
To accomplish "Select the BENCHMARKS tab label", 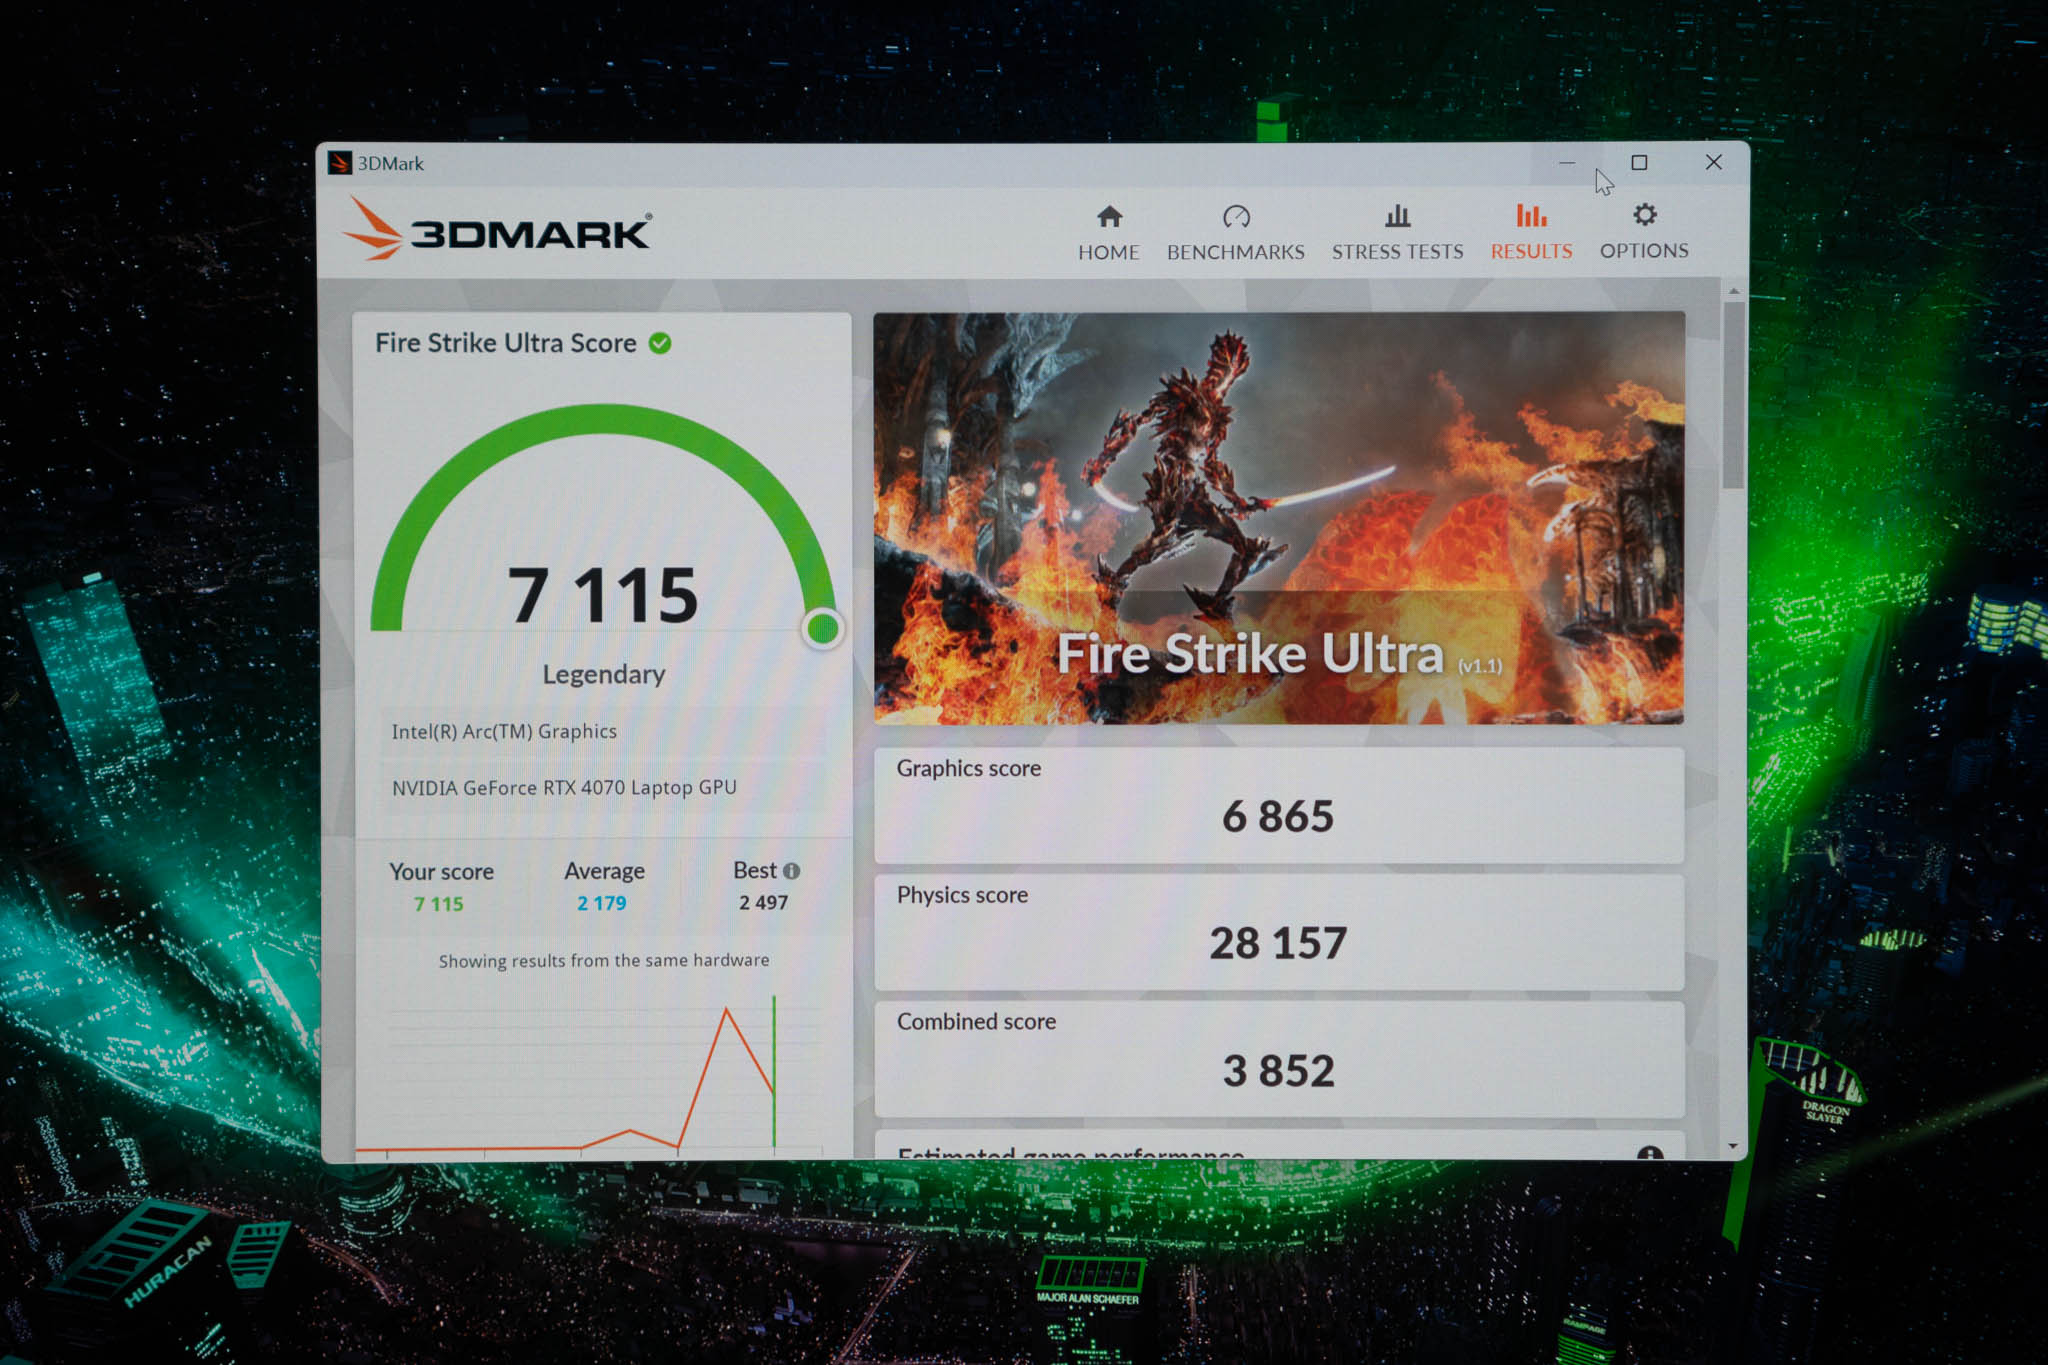I will [x=1235, y=252].
